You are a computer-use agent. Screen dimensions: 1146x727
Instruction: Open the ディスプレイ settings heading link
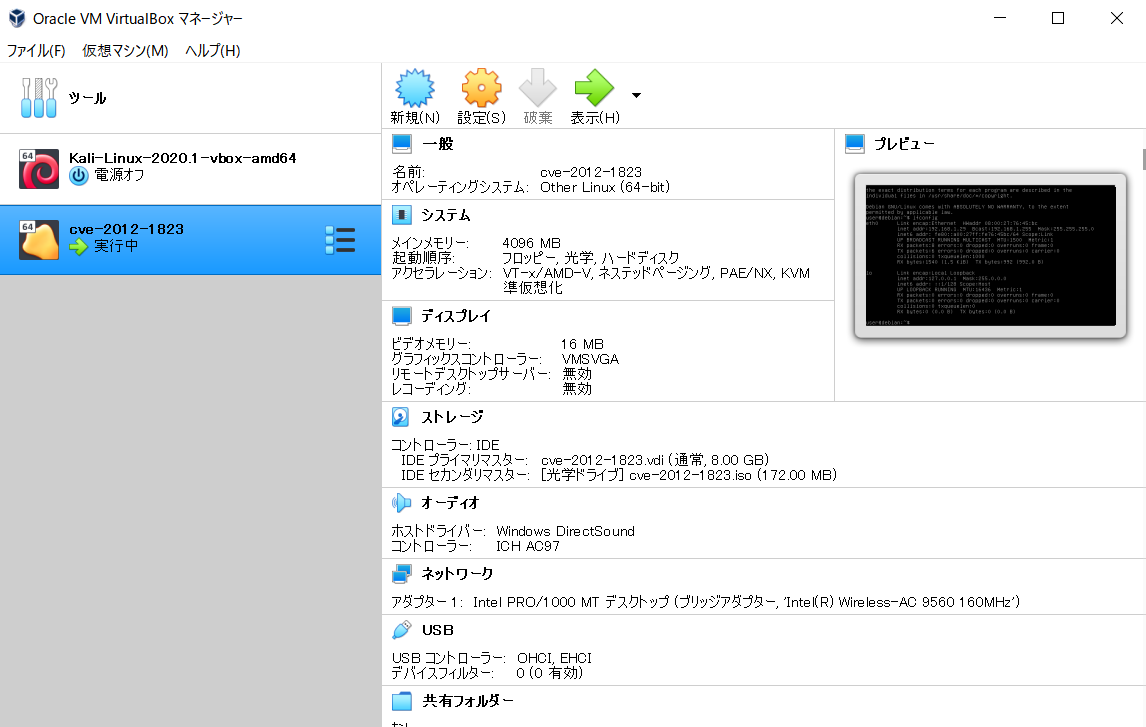point(455,316)
